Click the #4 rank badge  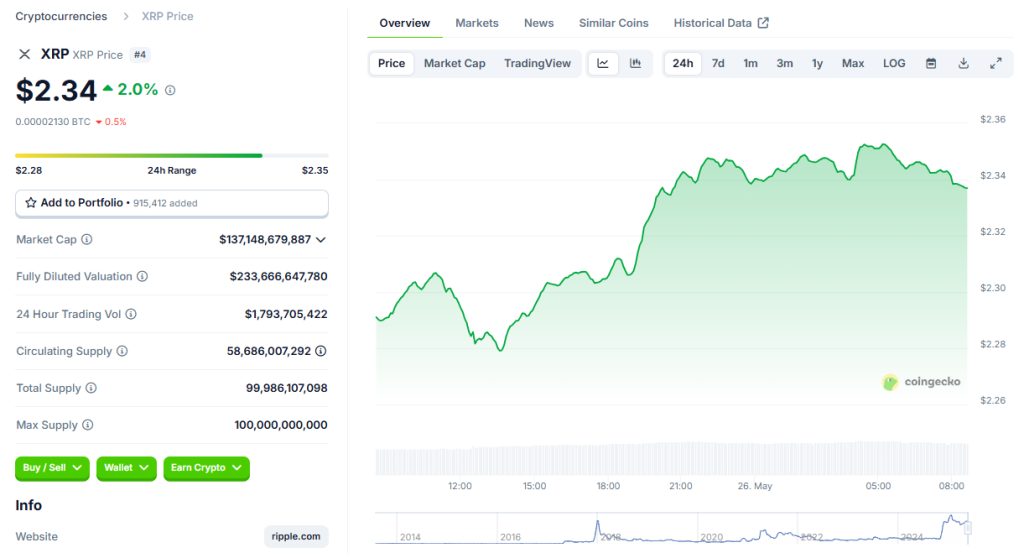point(140,55)
